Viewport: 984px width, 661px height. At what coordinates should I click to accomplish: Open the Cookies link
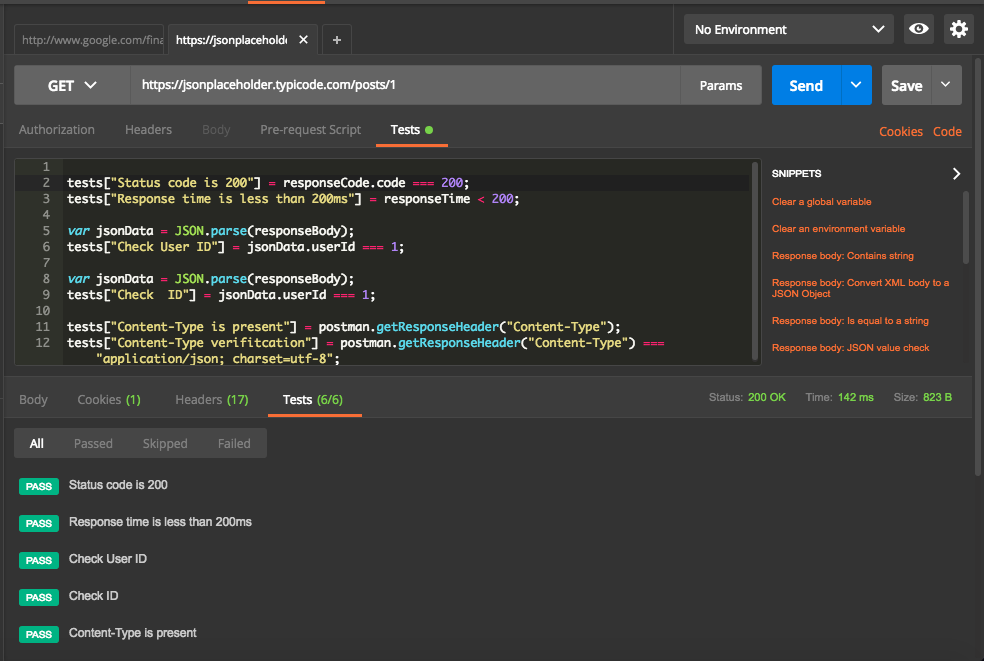pyautogui.click(x=901, y=132)
